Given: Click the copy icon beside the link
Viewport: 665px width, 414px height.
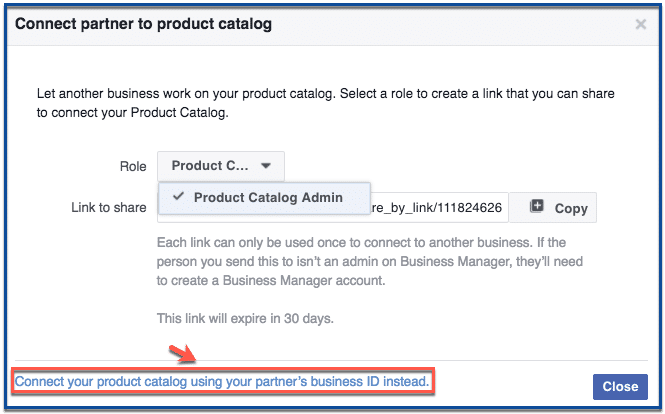Looking at the screenshot, I should click(x=536, y=207).
